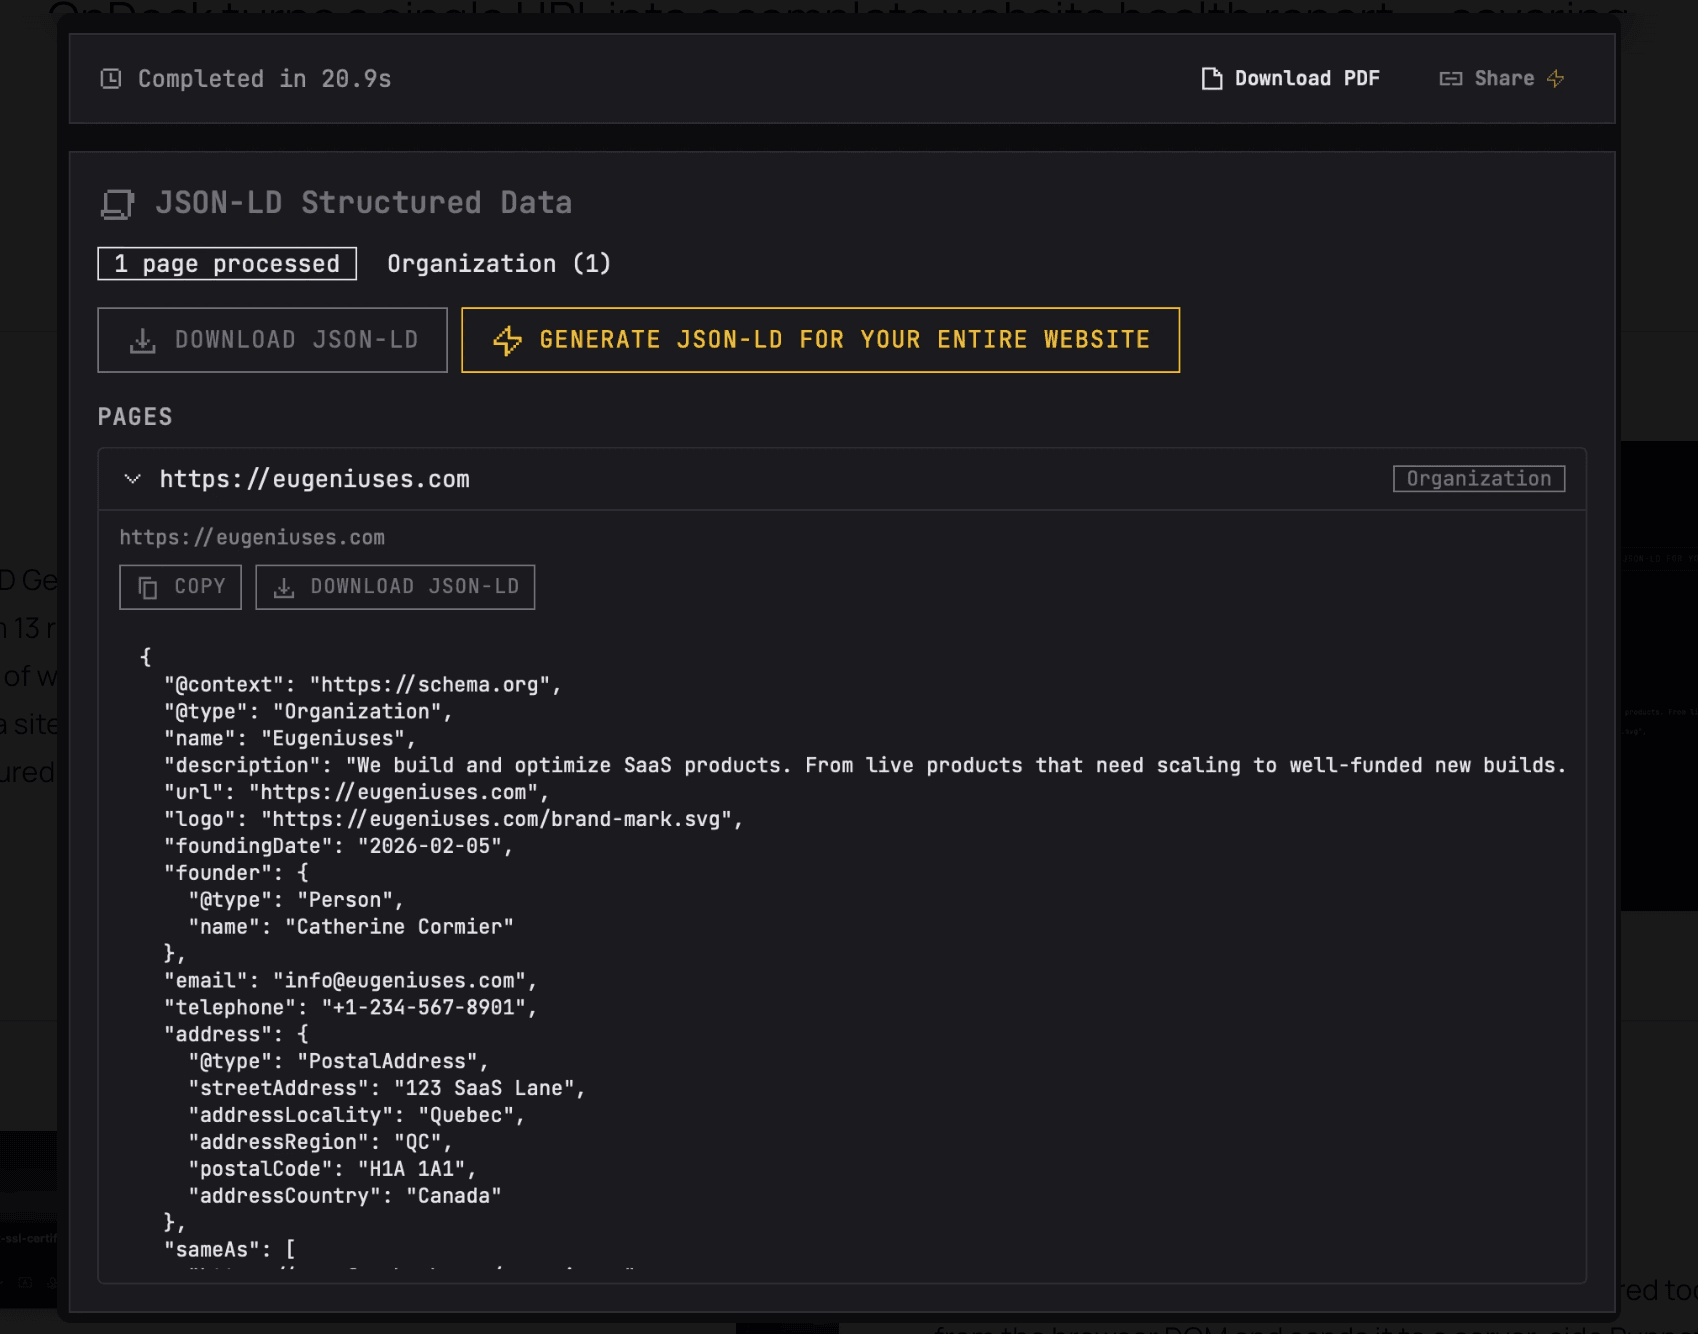Click the download arrow icon on DOWNLOAD JSON-LD
The image size is (1698, 1334).
pos(141,340)
